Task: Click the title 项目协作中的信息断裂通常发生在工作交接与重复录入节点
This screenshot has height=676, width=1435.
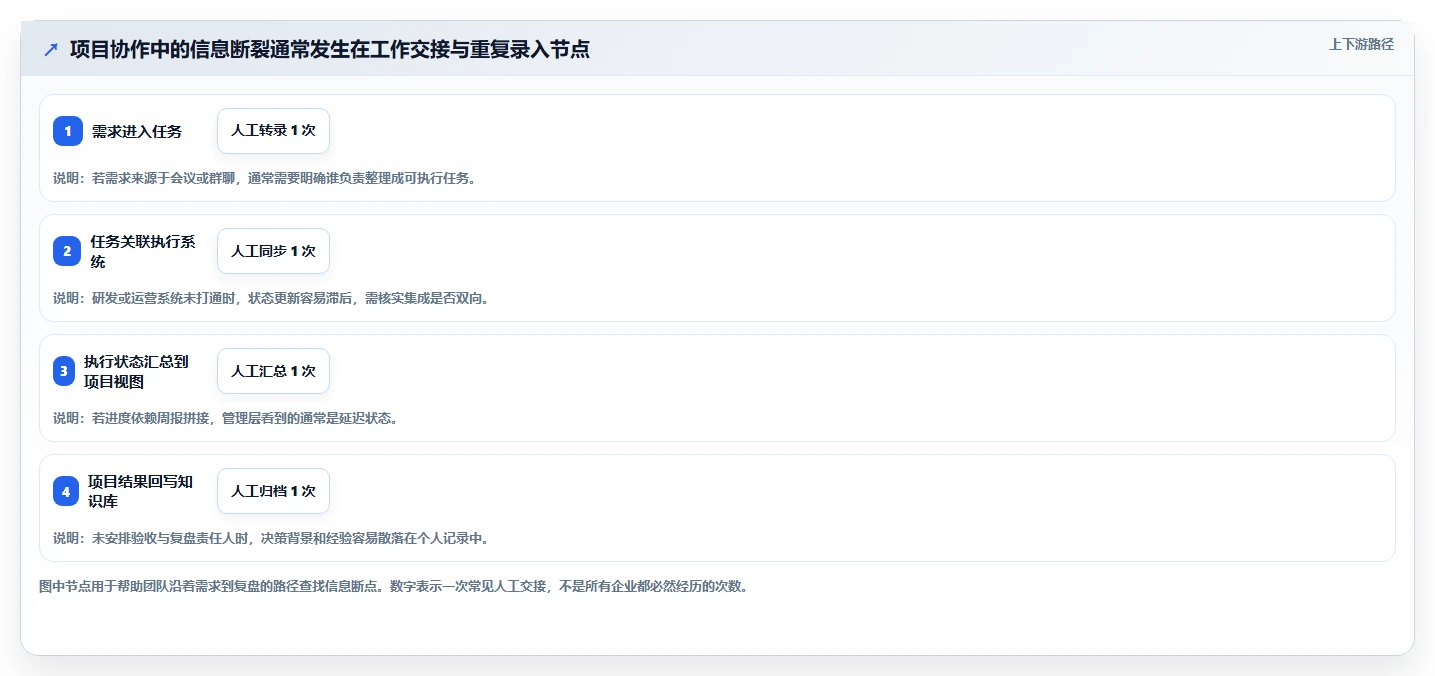Action: [x=330, y=49]
